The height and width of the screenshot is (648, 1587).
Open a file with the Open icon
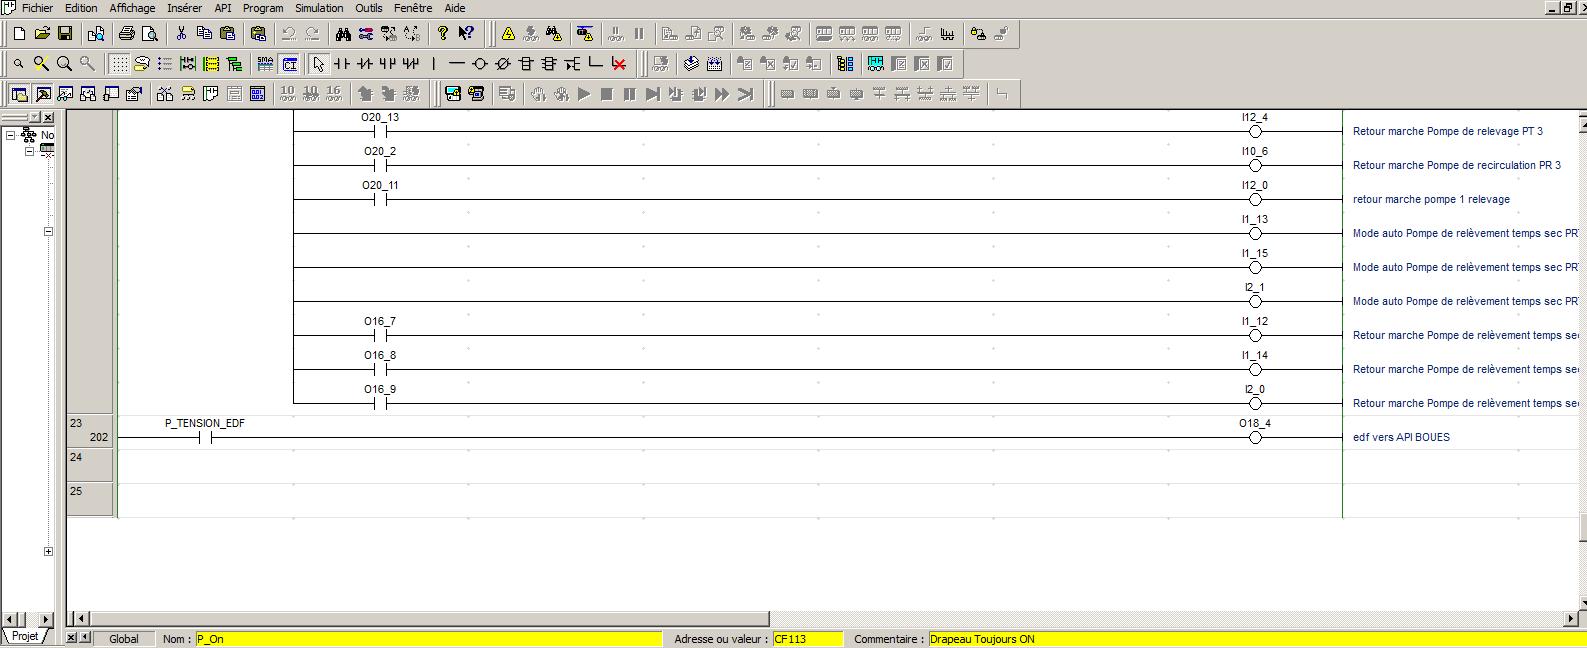[x=42, y=34]
